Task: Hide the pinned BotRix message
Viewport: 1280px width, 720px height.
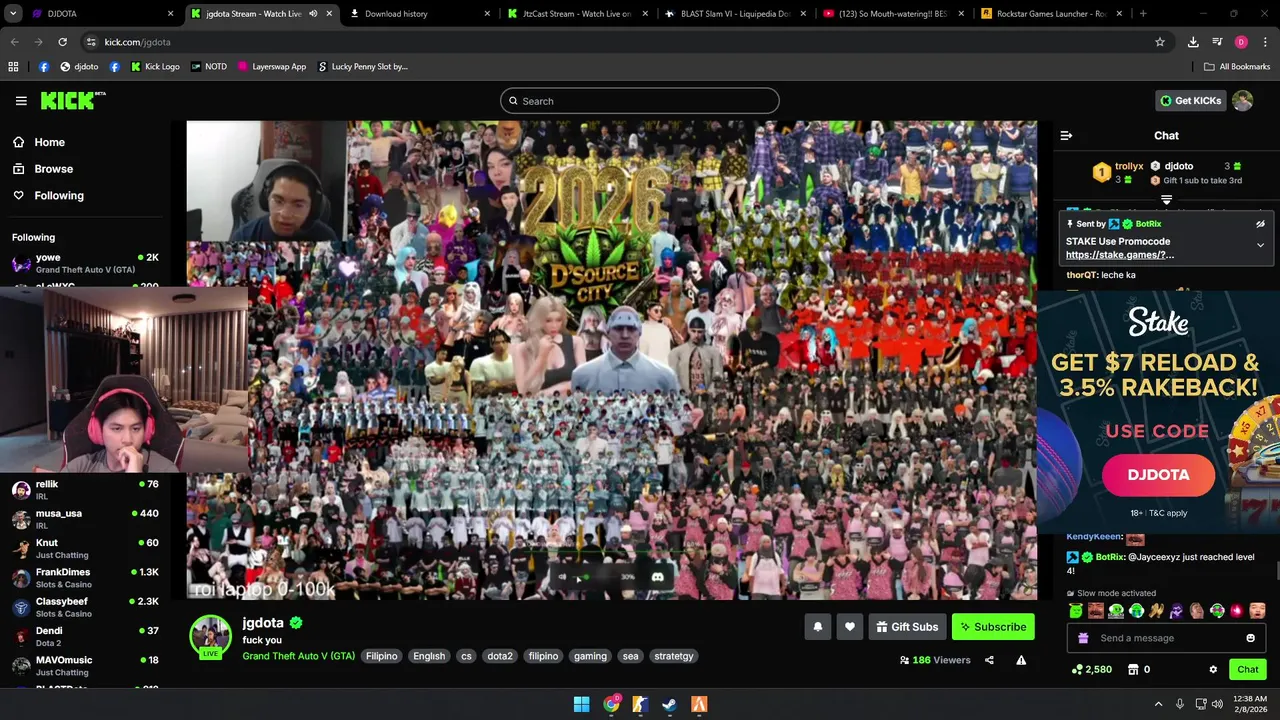Action: point(1260,224)
